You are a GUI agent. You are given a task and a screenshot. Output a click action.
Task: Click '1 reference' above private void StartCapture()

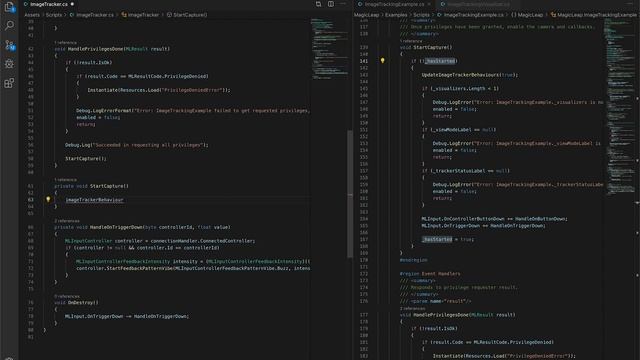coord(65,180)
